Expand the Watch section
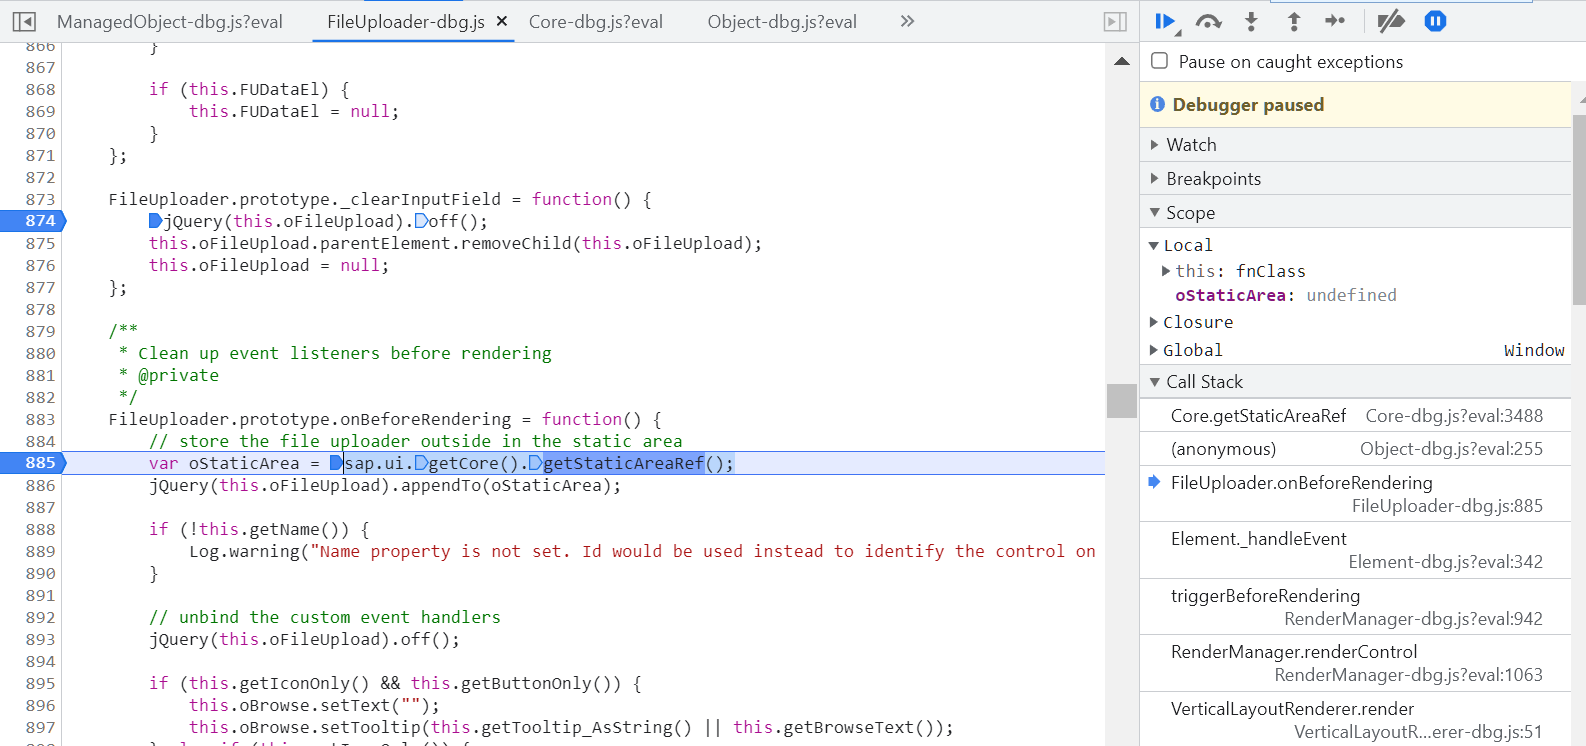 point(1191,145)
